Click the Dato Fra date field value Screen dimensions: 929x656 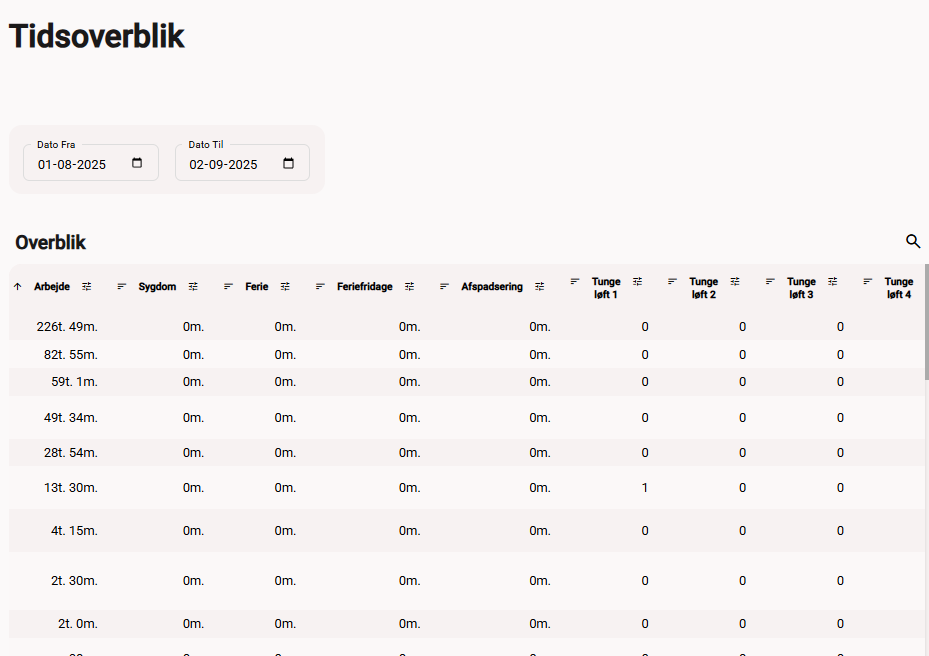point(72,164)
